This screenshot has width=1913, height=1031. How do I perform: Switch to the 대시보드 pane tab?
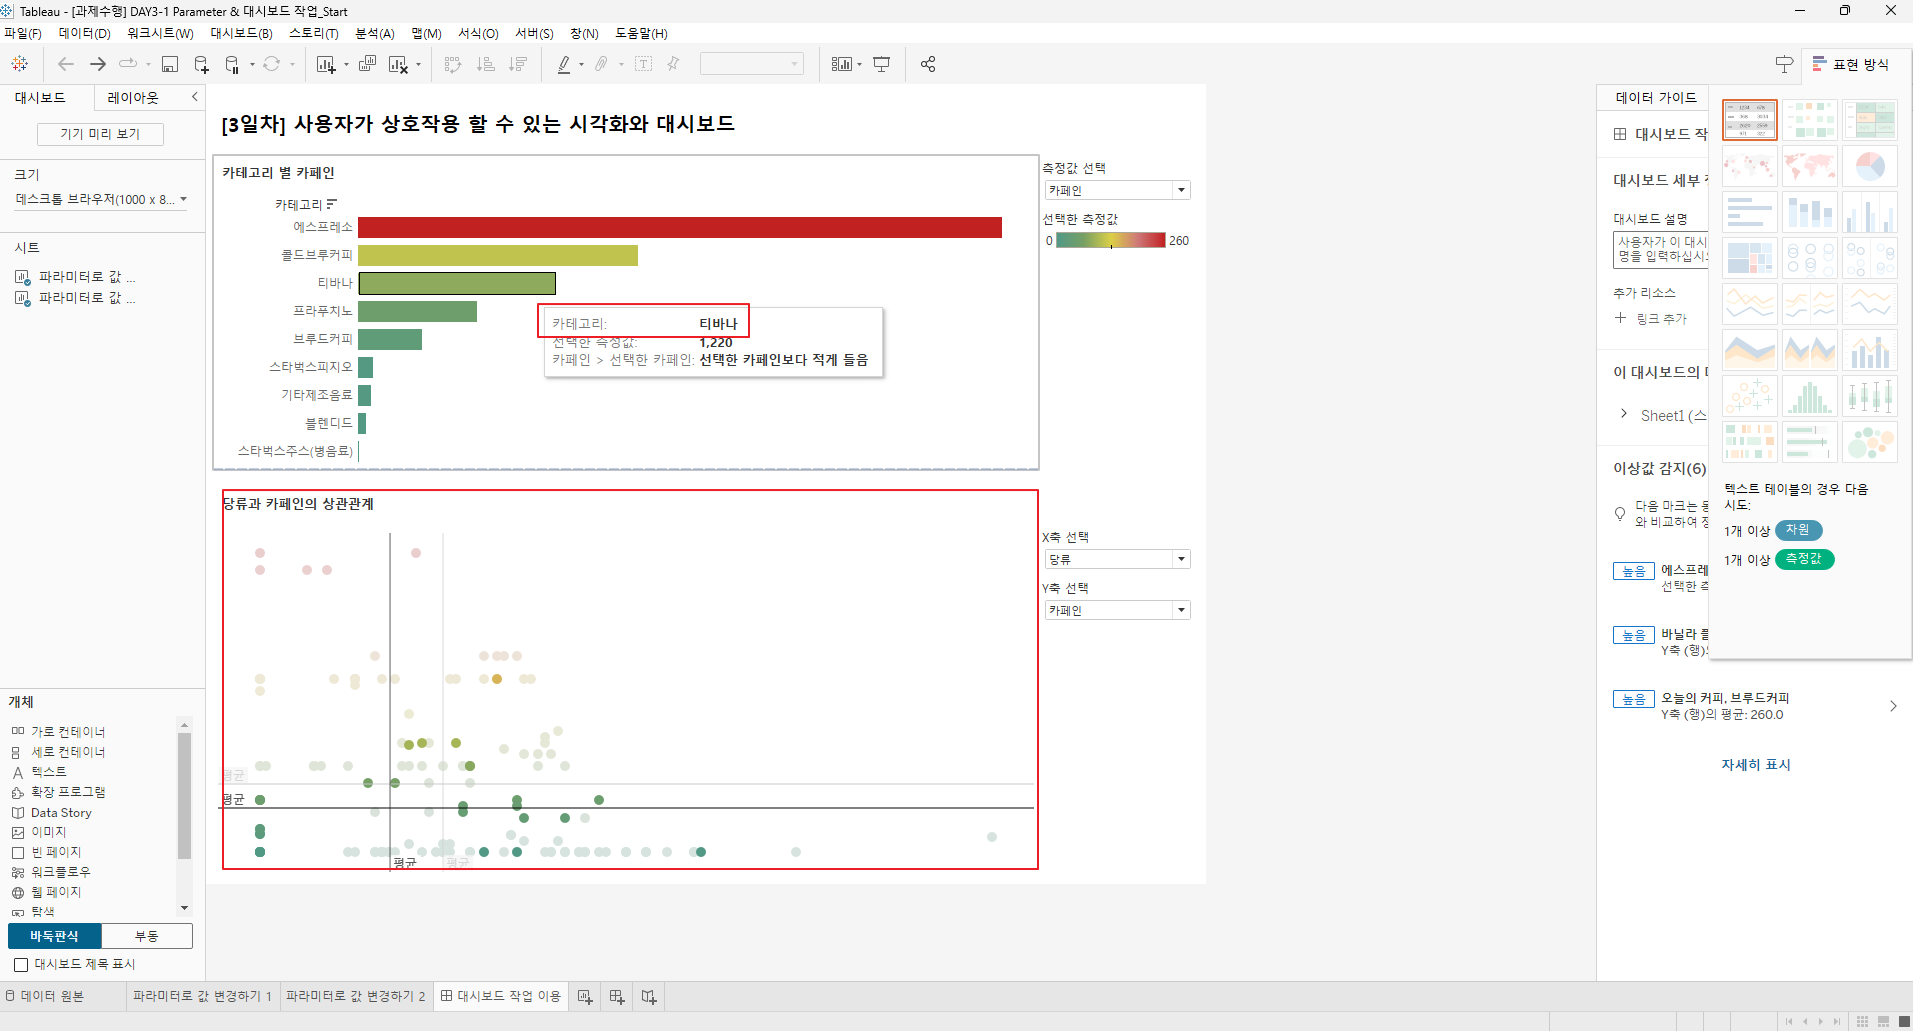tap(40, 97)
